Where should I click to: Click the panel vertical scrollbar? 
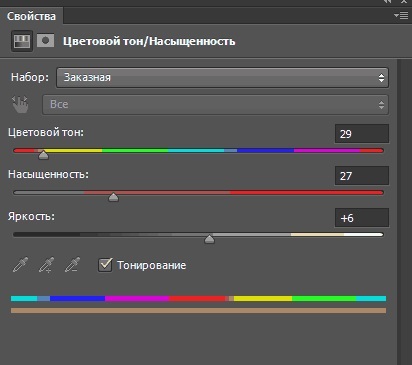[x=404, y=212]
